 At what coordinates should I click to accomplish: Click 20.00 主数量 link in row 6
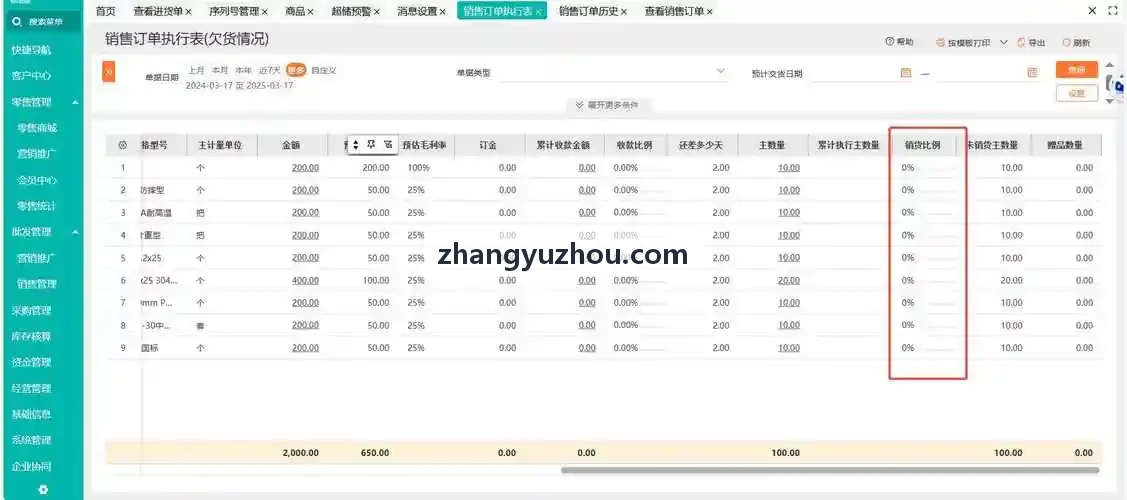(788, 280)
